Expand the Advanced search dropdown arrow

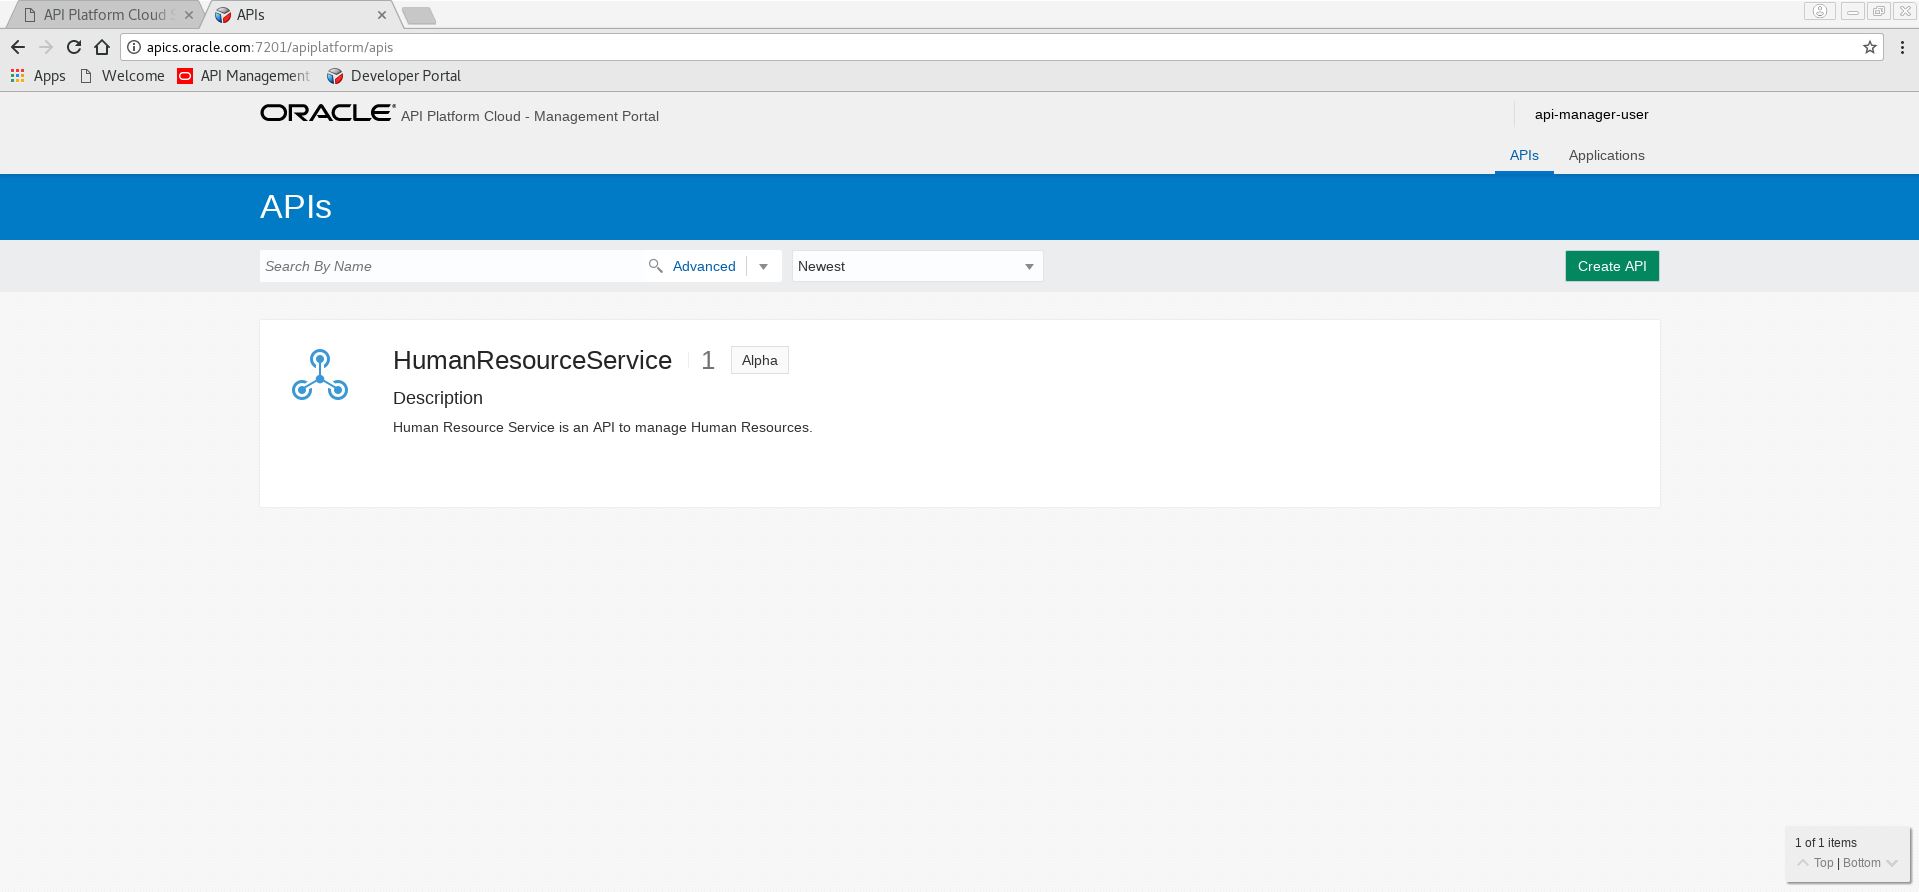pyautogui.click(x=763, y=267)
